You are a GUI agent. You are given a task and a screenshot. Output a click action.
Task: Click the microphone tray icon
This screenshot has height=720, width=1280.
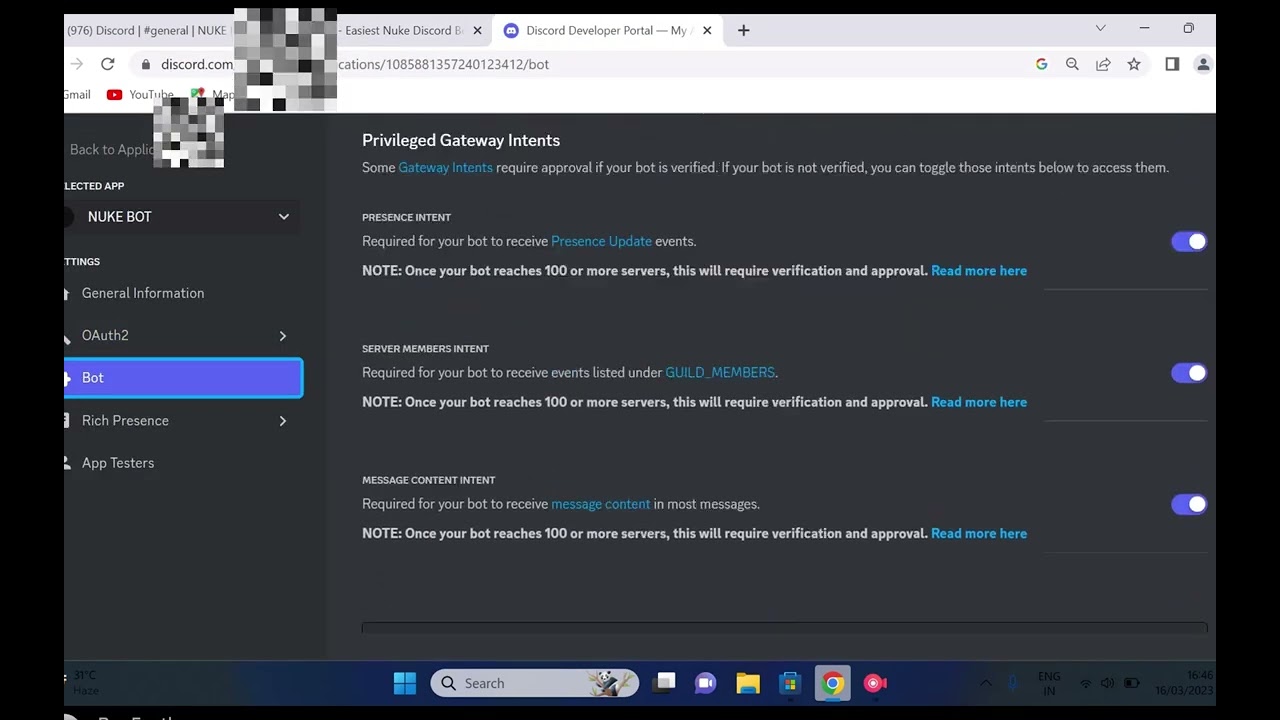pyautogui.click(x=1013, y=683)
